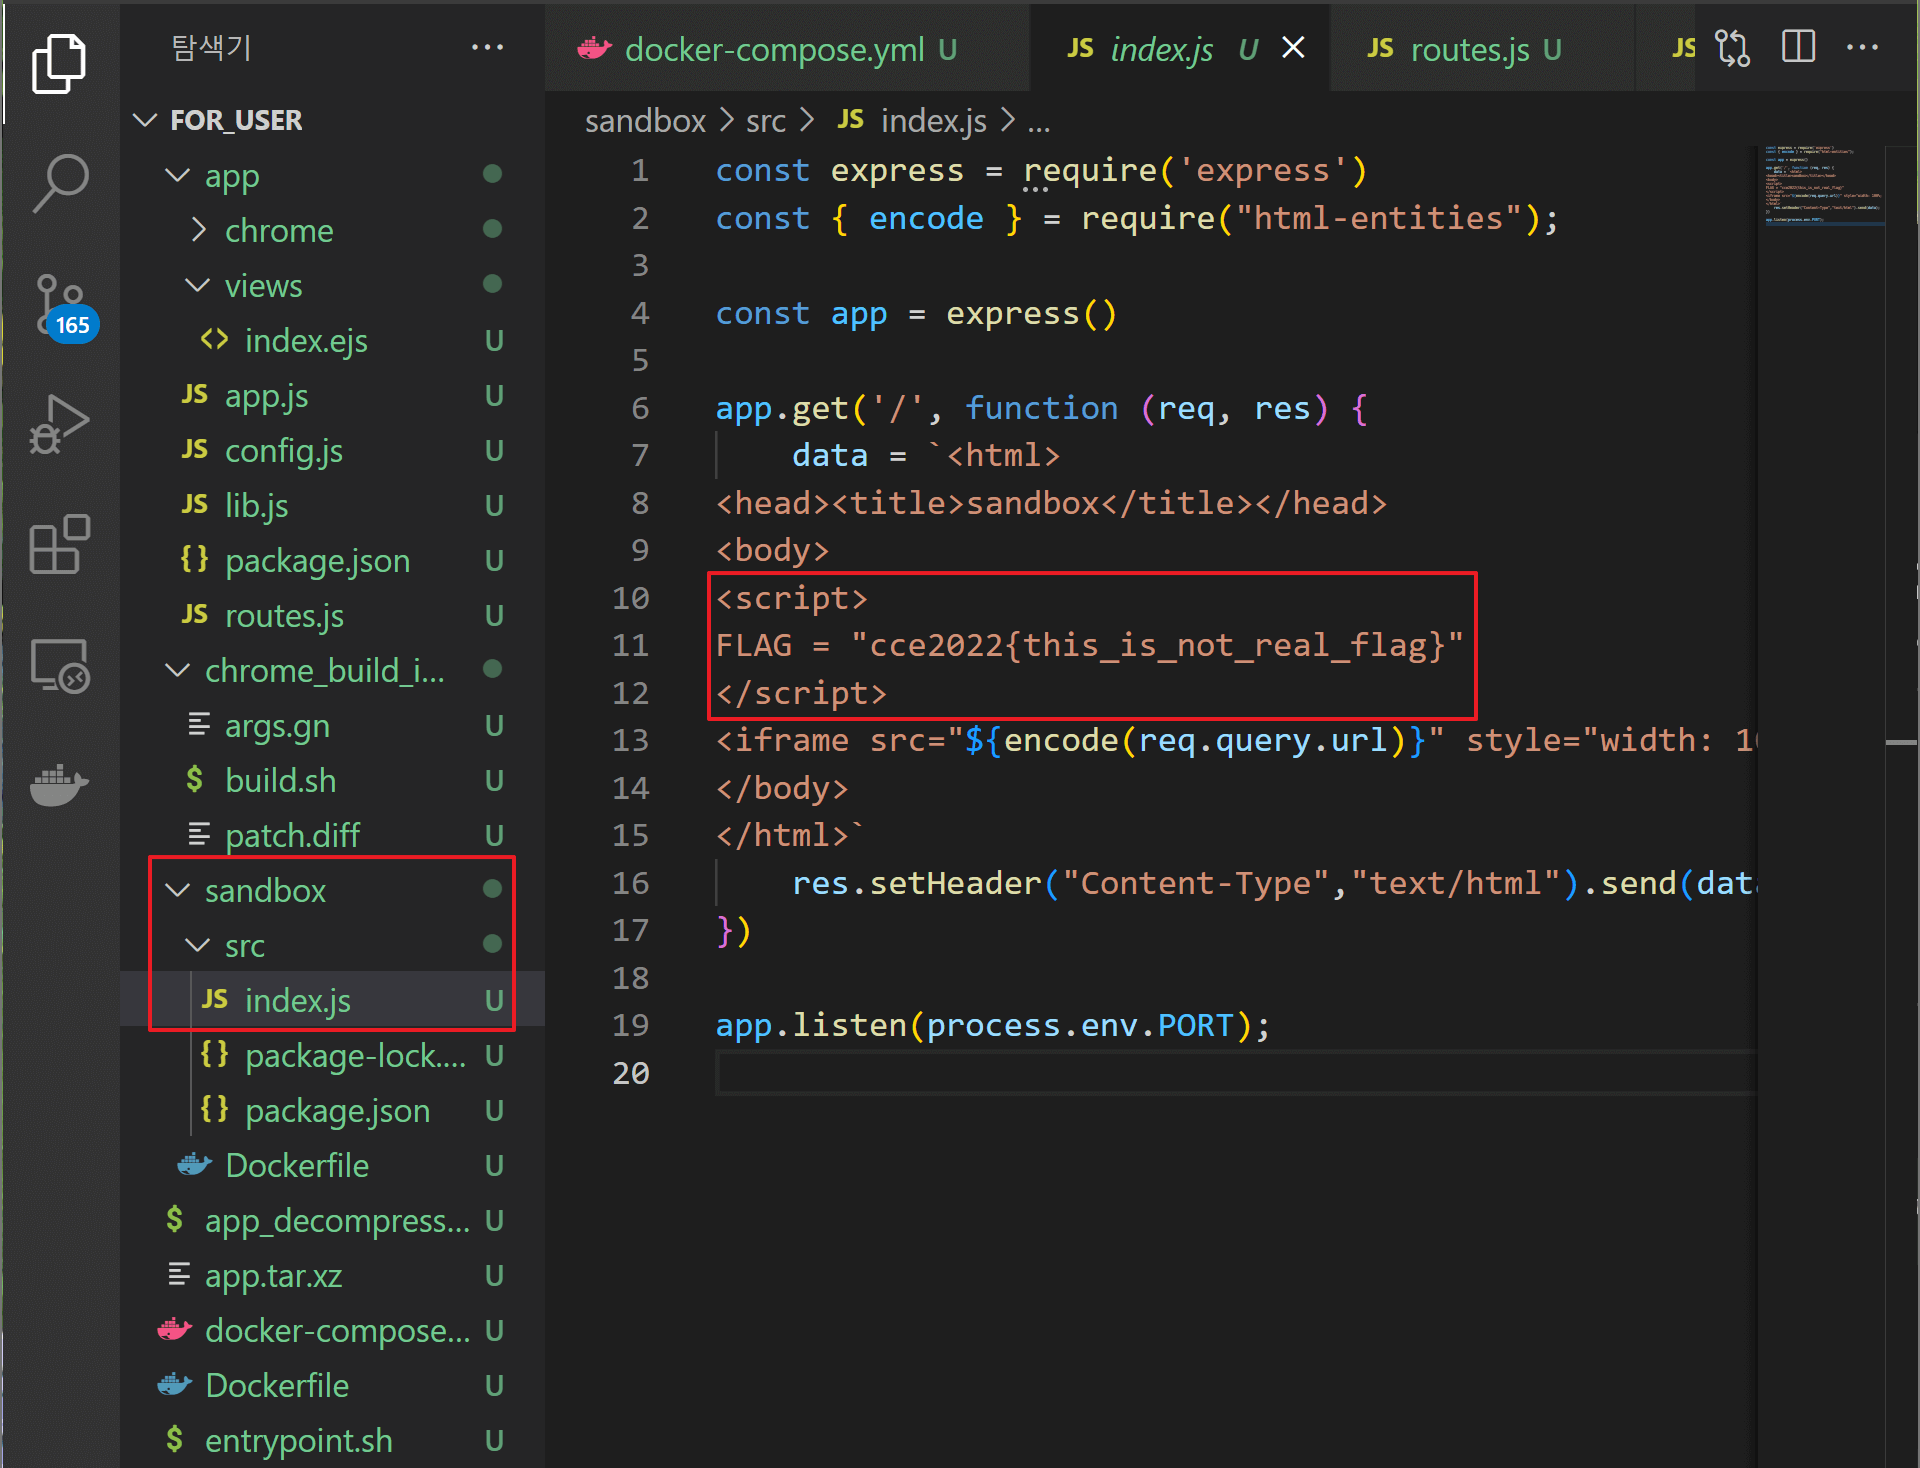The height and width of the screenshot is (1468, 1920).
Task: Open patch.diff file in explorer
Action: click(291, 836)
